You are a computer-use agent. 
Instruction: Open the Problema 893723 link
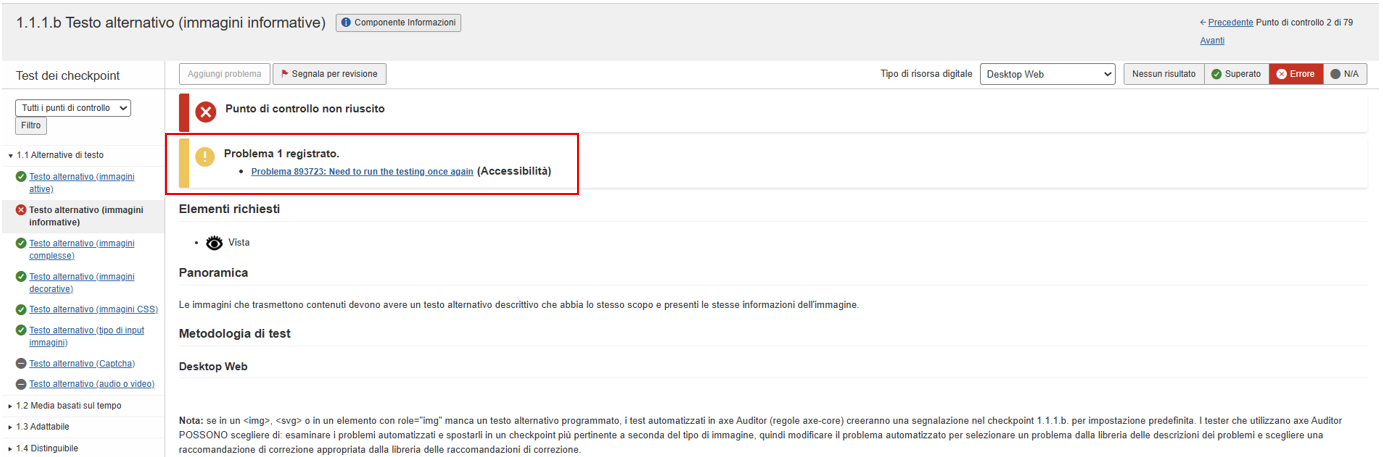[x=362, y=172]
